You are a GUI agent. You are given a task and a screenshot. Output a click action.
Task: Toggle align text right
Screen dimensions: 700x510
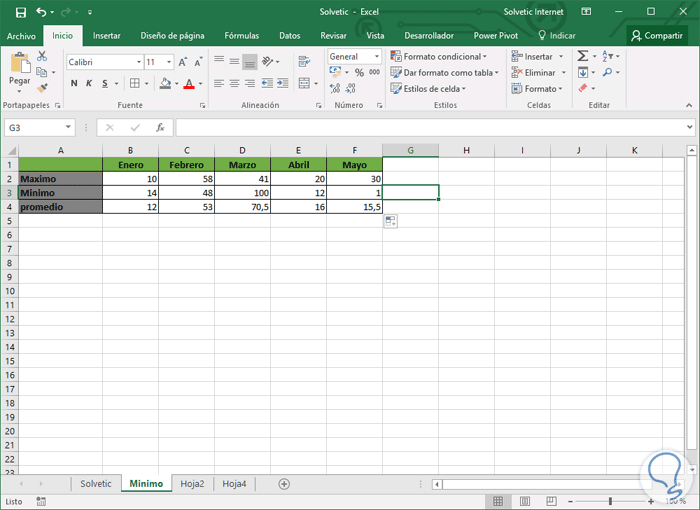[250, 83]
